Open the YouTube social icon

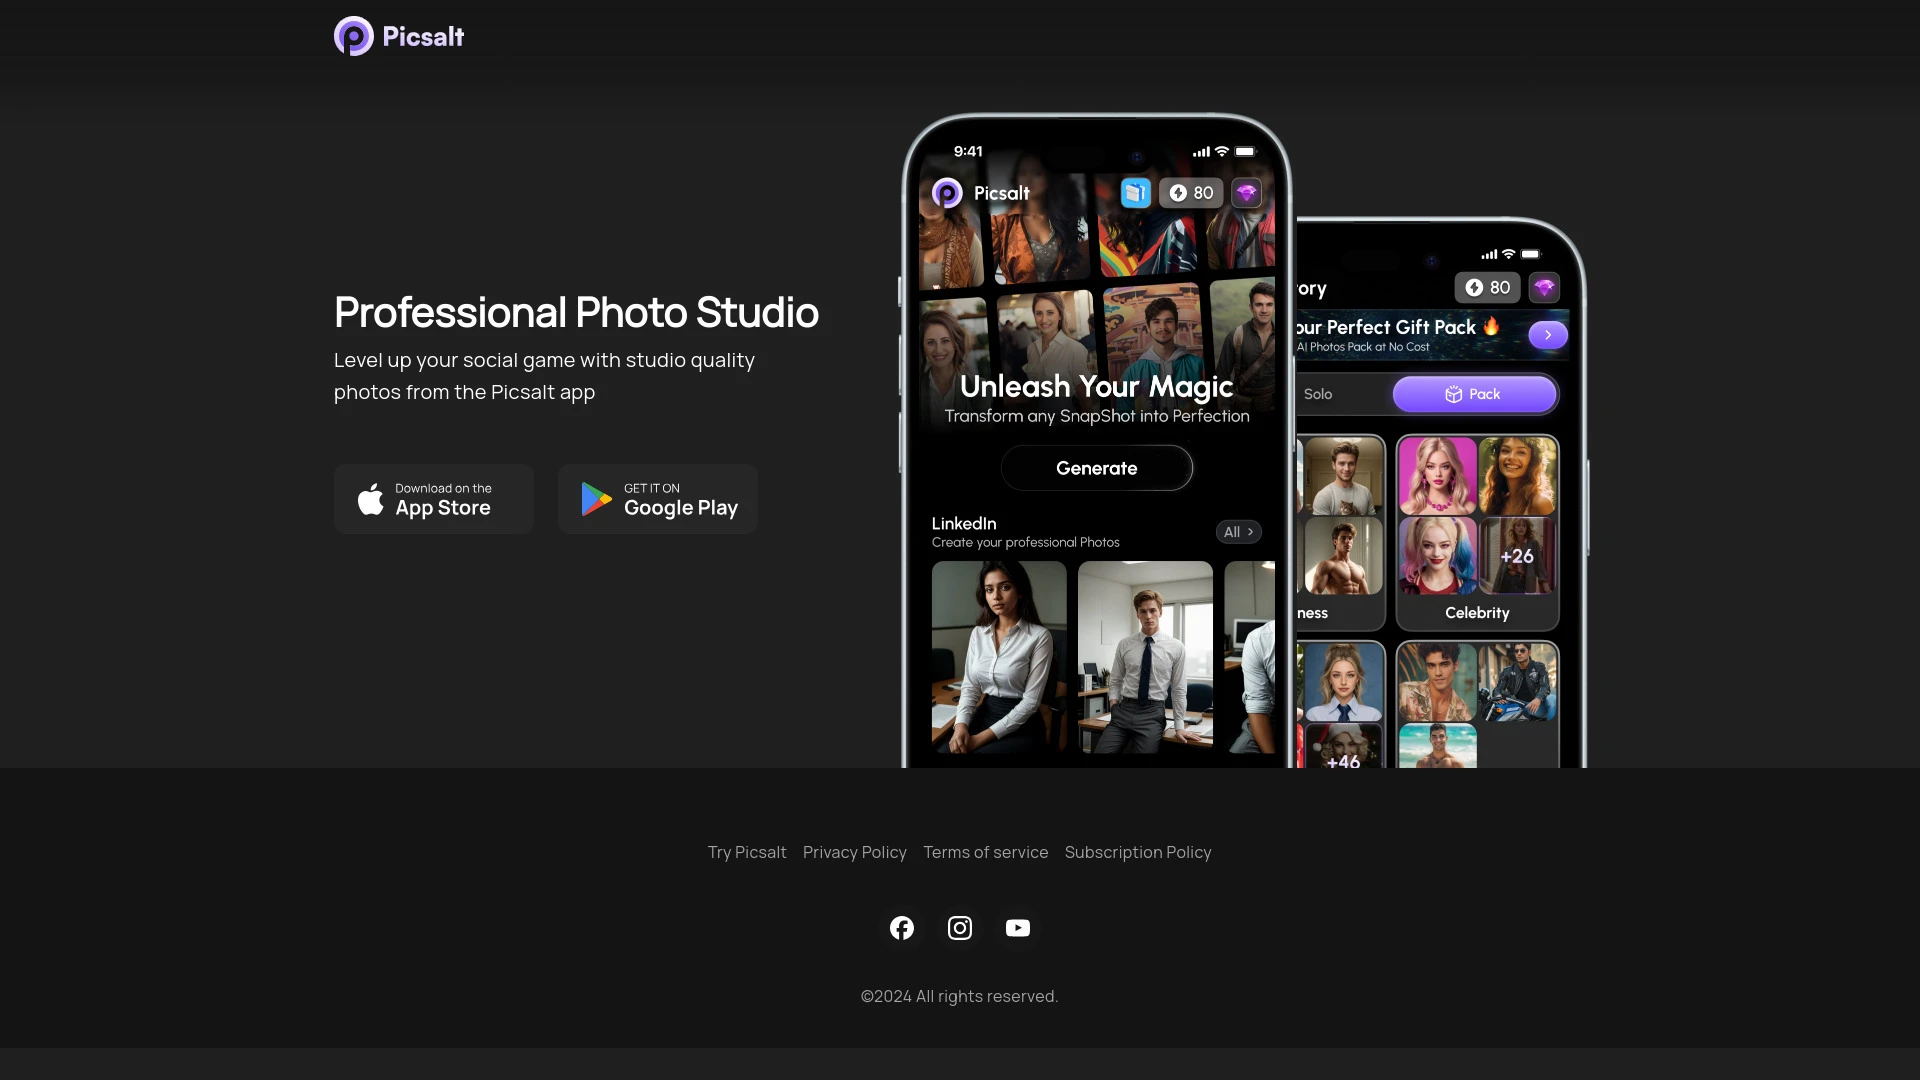pos(1017,928)
